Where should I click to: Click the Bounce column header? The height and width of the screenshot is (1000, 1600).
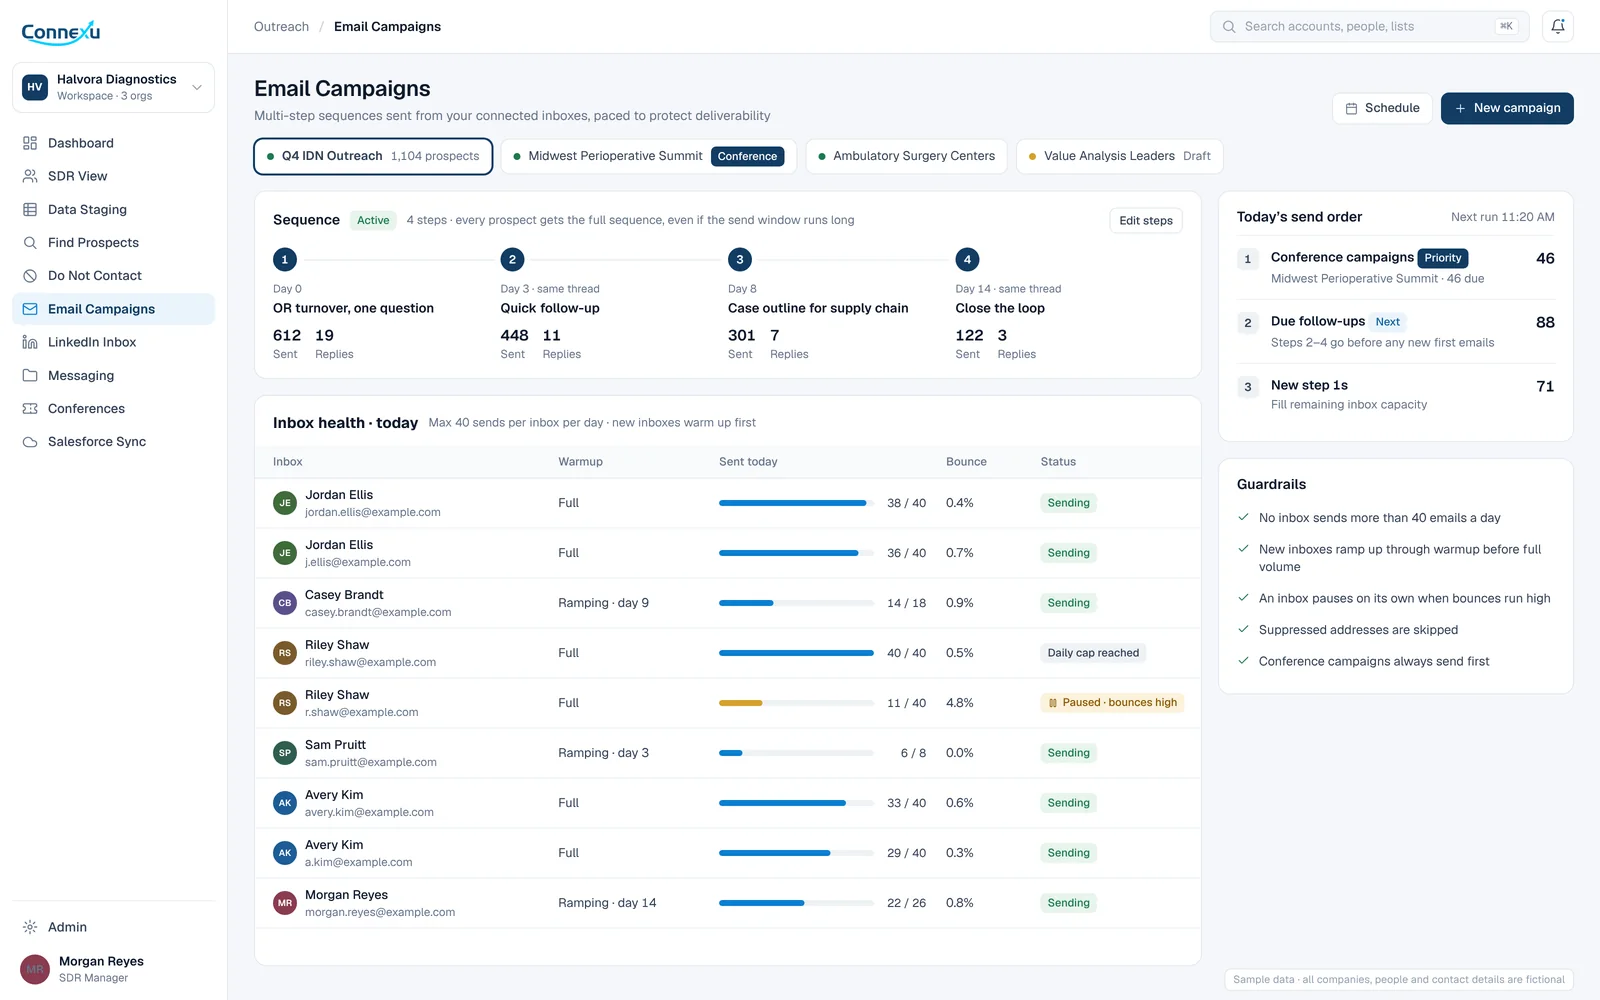[x=966, y=462]
